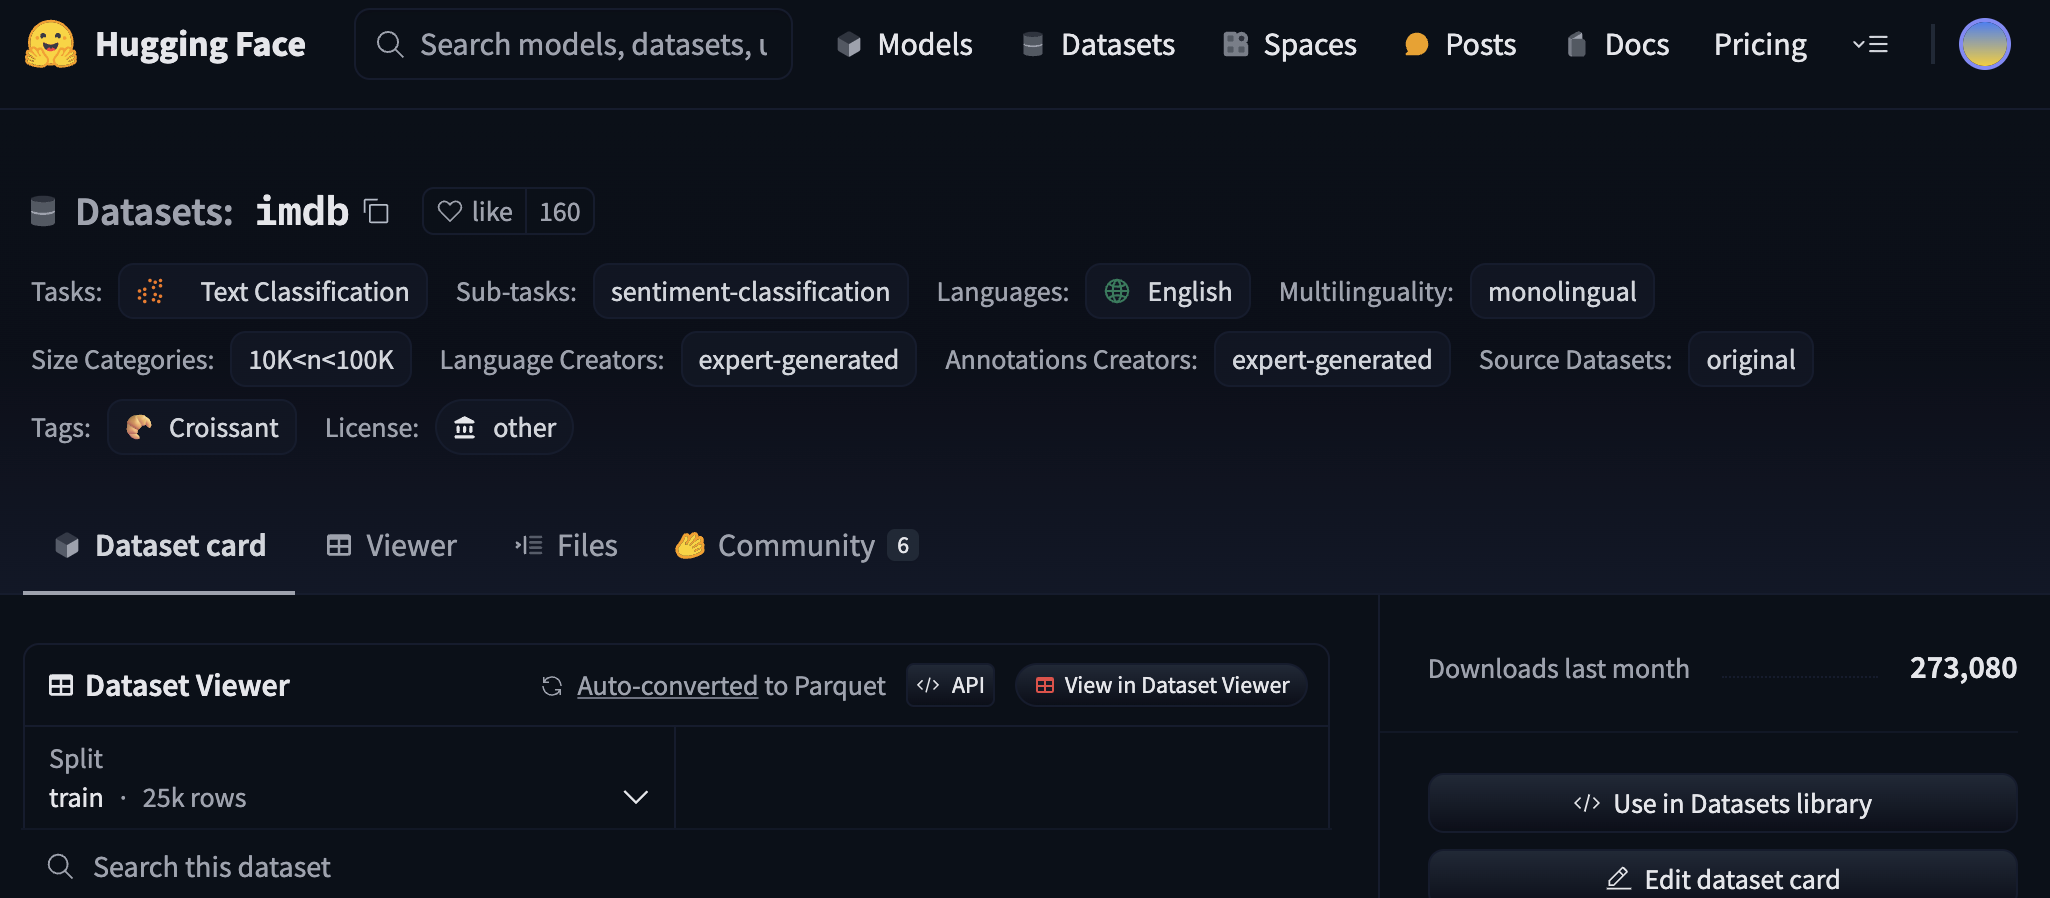Click the search magnifier icon in header

click(x=389, y=44)
